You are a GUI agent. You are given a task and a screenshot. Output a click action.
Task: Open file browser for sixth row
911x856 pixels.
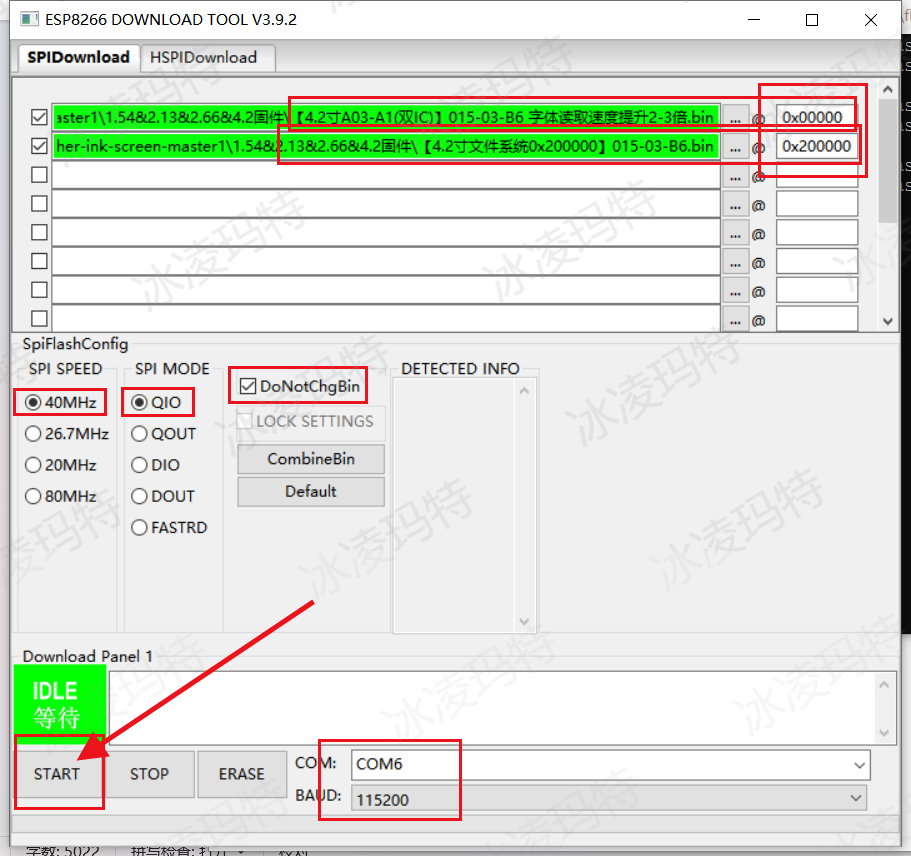pyautogui.click(x=736, y=262)
